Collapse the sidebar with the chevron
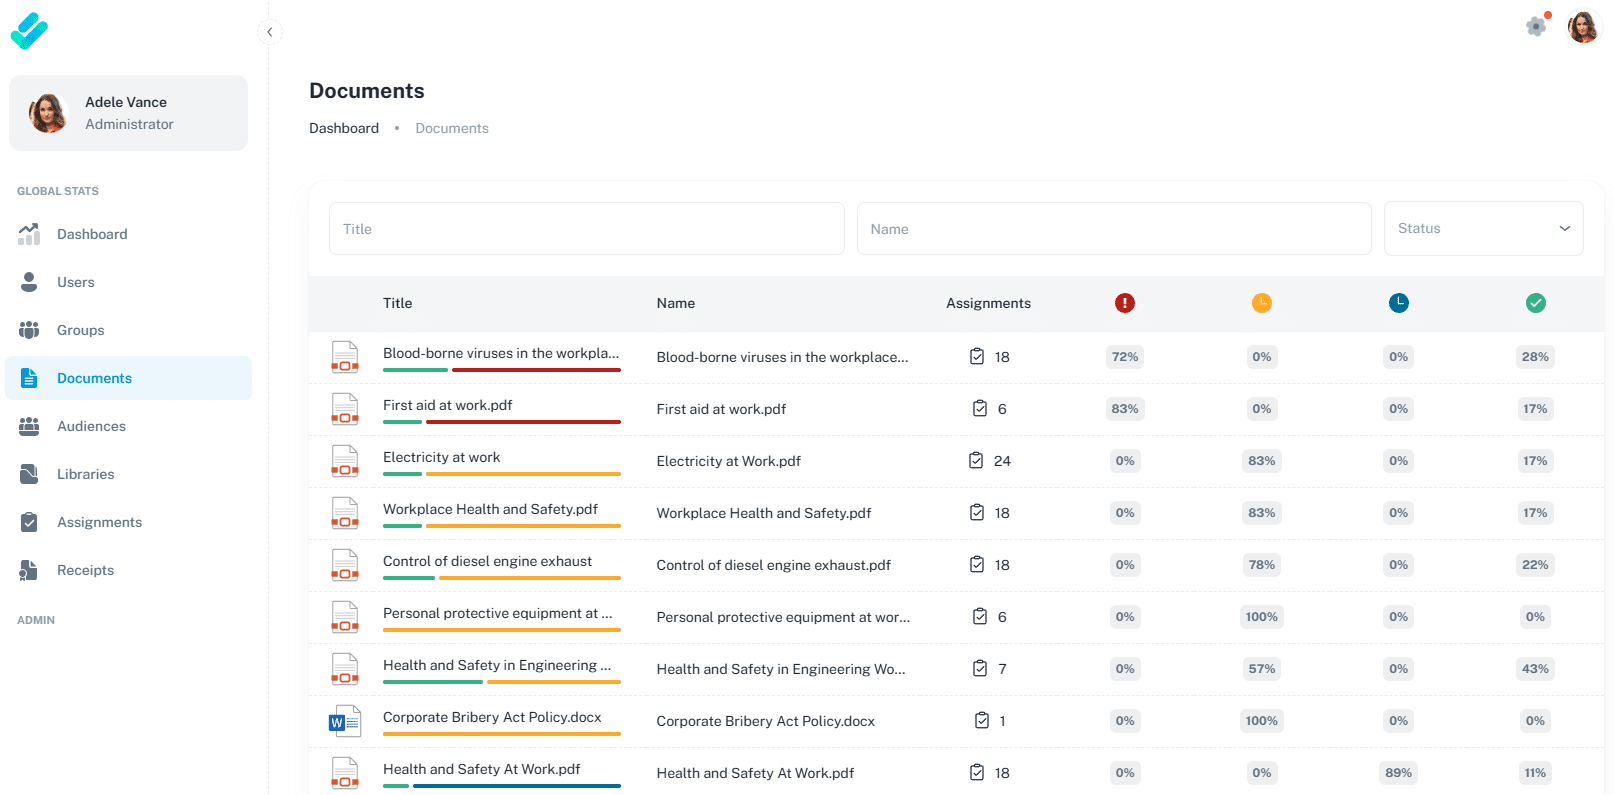Screen dimensions: 1614x795 (x=269, y=32)
